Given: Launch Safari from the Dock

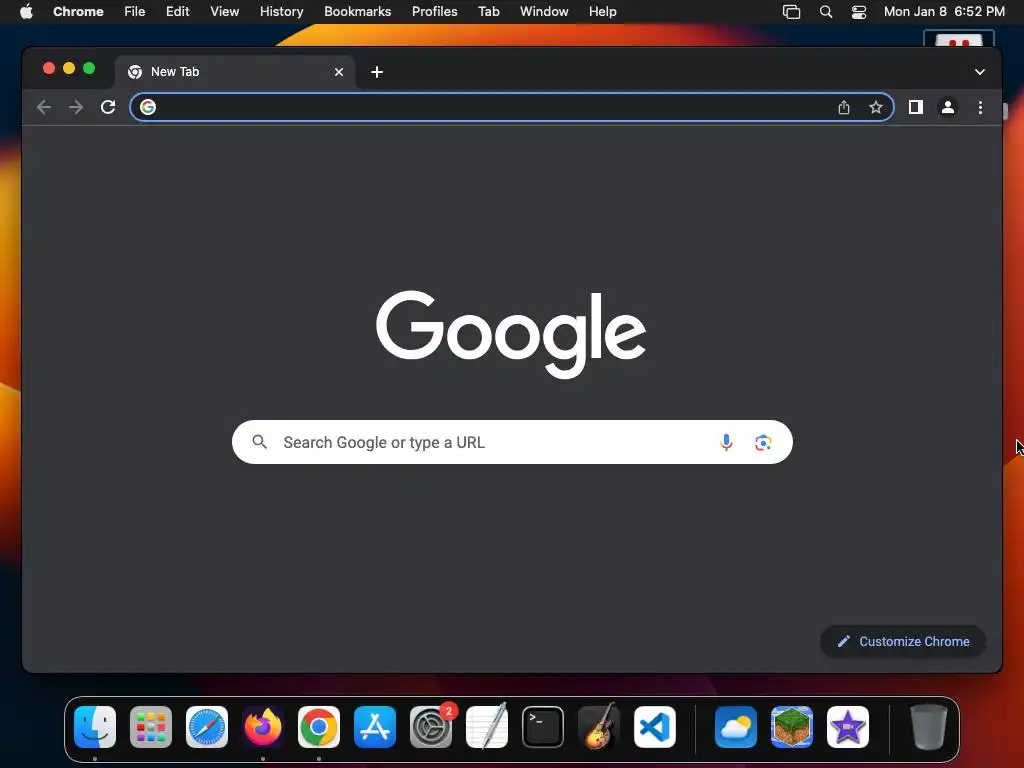Looking at the screenshot, I should coord(207,726).
